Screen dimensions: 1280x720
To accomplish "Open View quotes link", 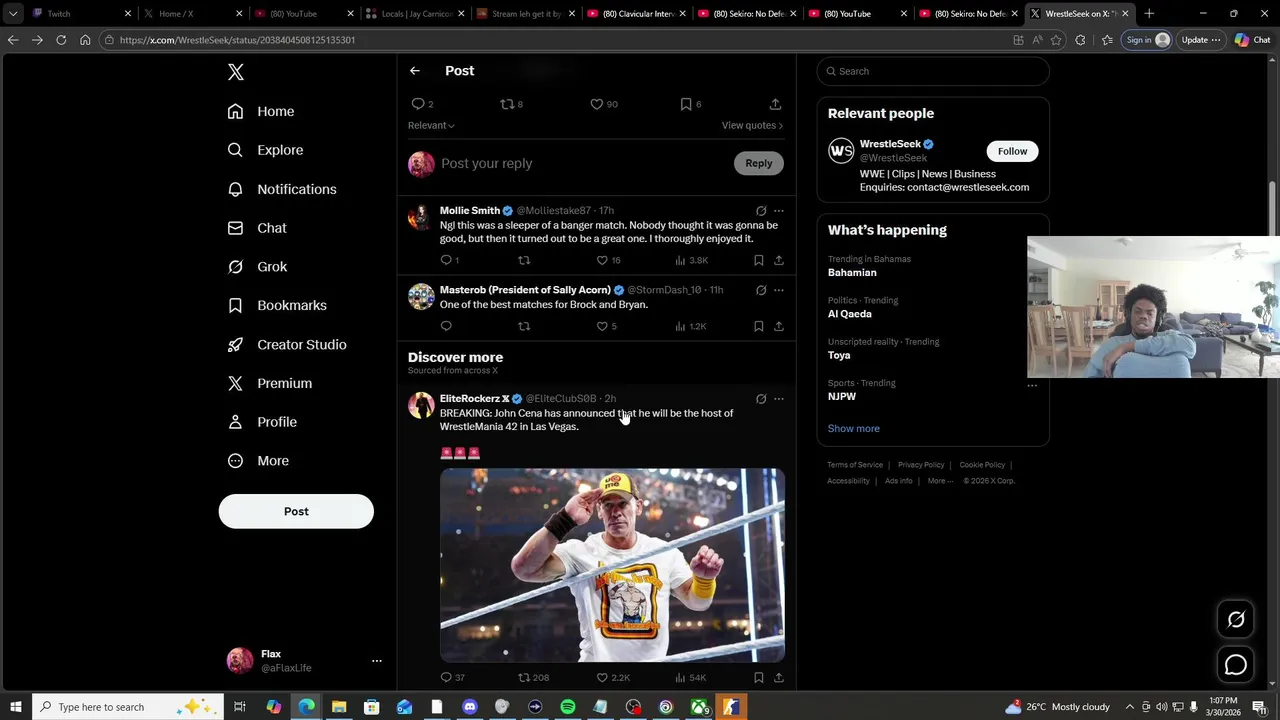I will coord(752,125).
